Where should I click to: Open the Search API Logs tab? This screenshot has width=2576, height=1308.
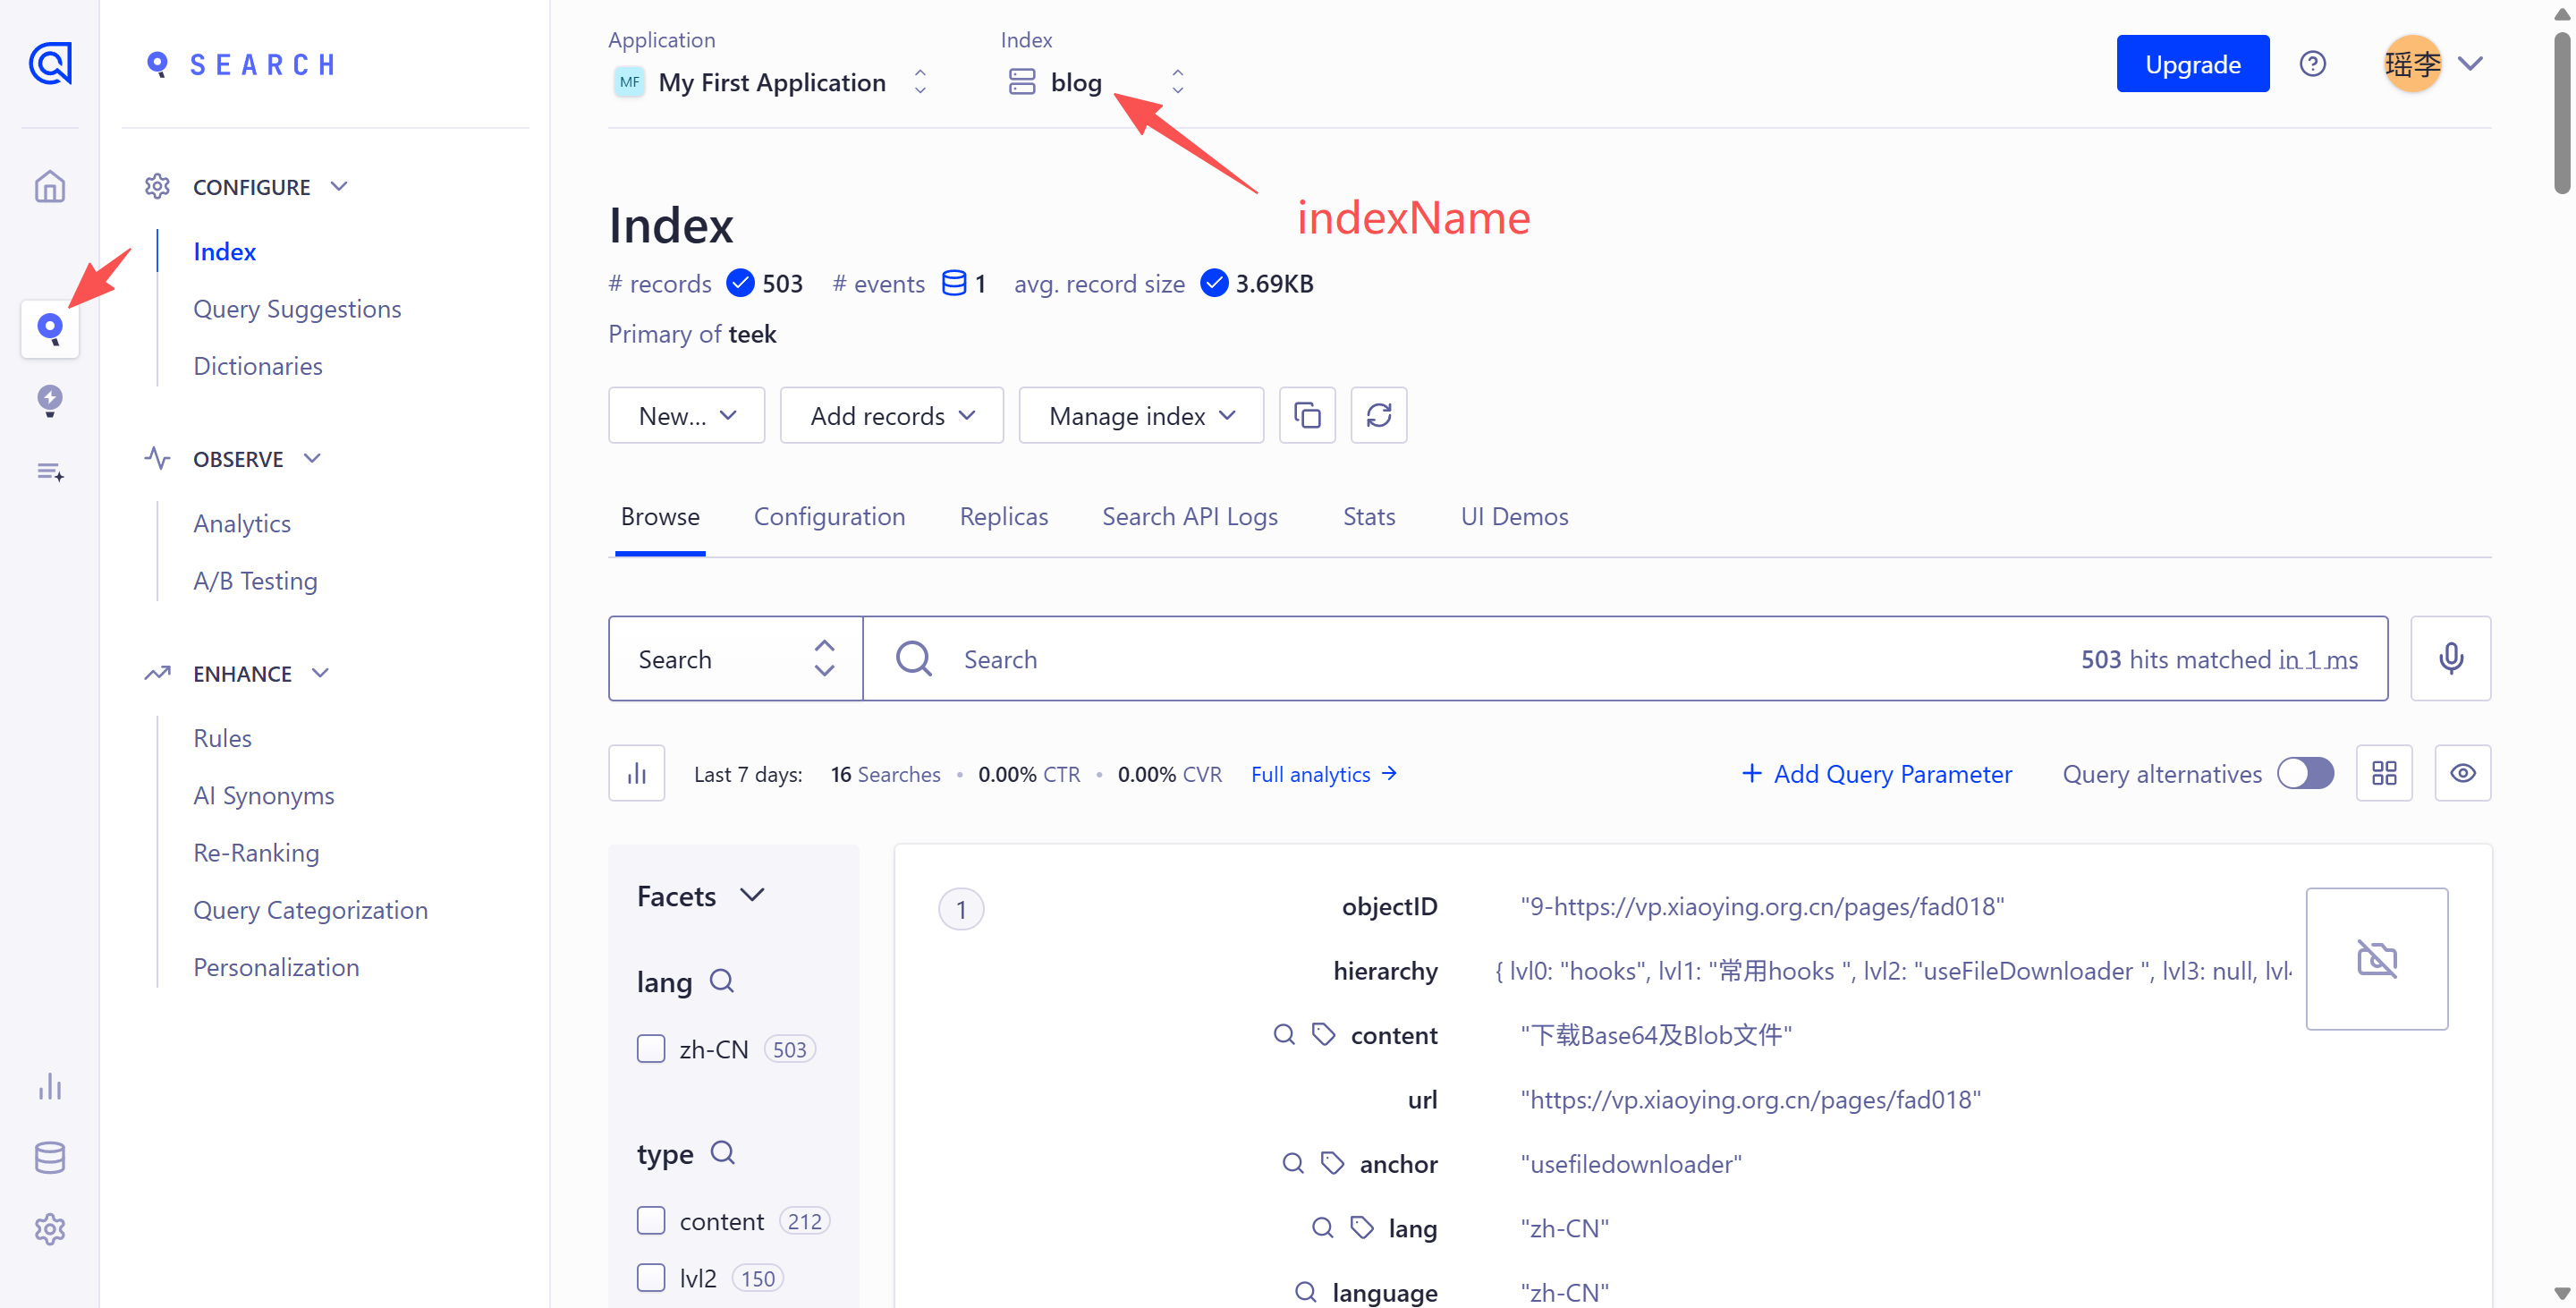(1189, 517)
